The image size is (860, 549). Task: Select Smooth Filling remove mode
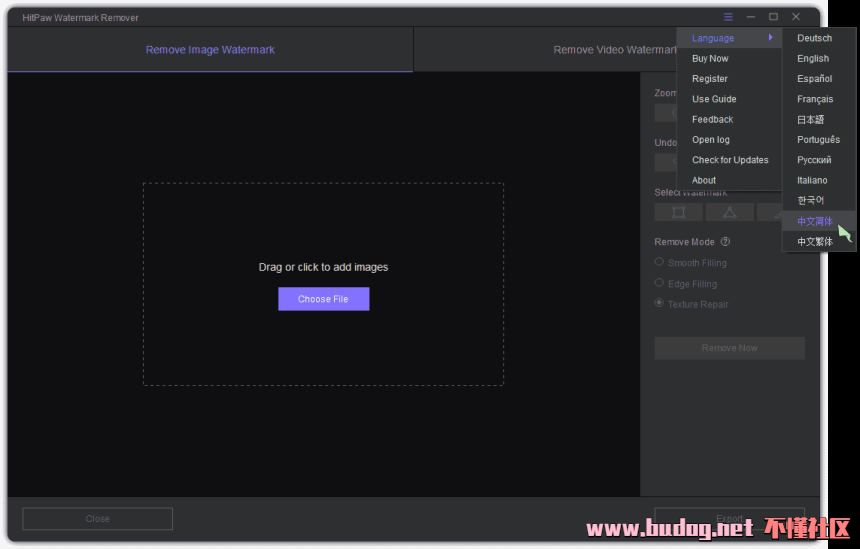pos(660,262)
